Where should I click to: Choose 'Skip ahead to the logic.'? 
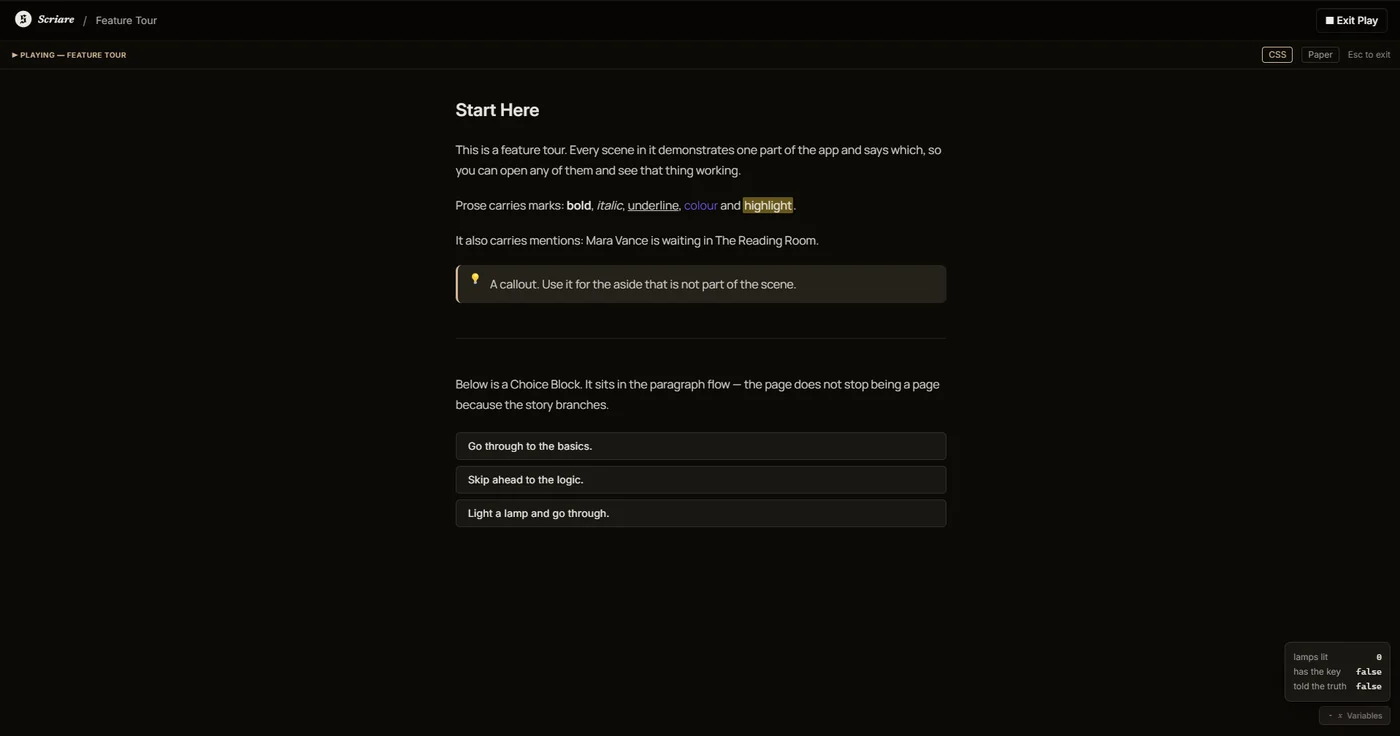click(x=701, y=480)
